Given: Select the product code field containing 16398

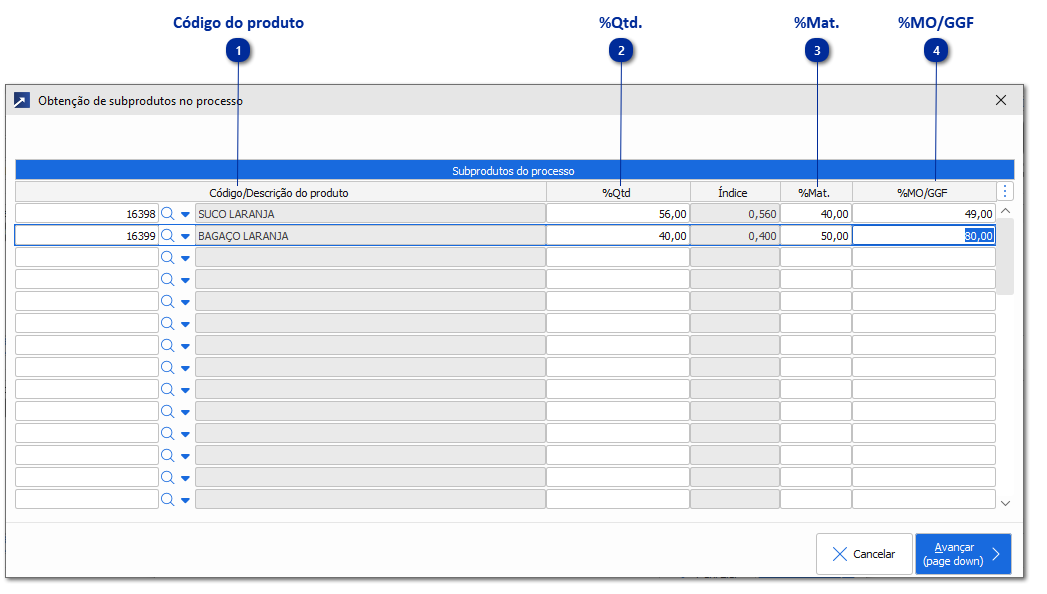Looking at the screenshot, I should [87, 214].
